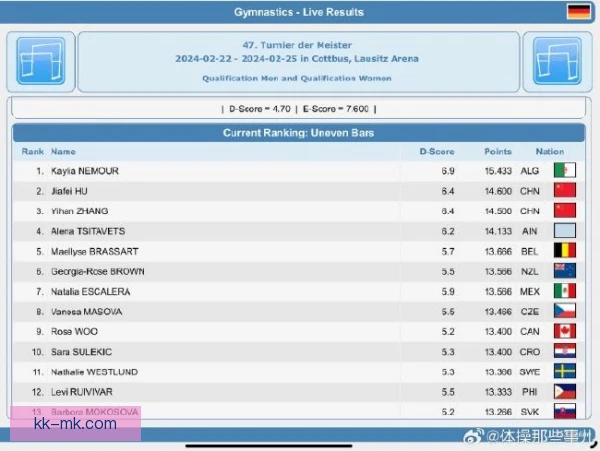Click the Croatia flag next to CRO
Screen dimensions: 600x451
click(565, 351)
